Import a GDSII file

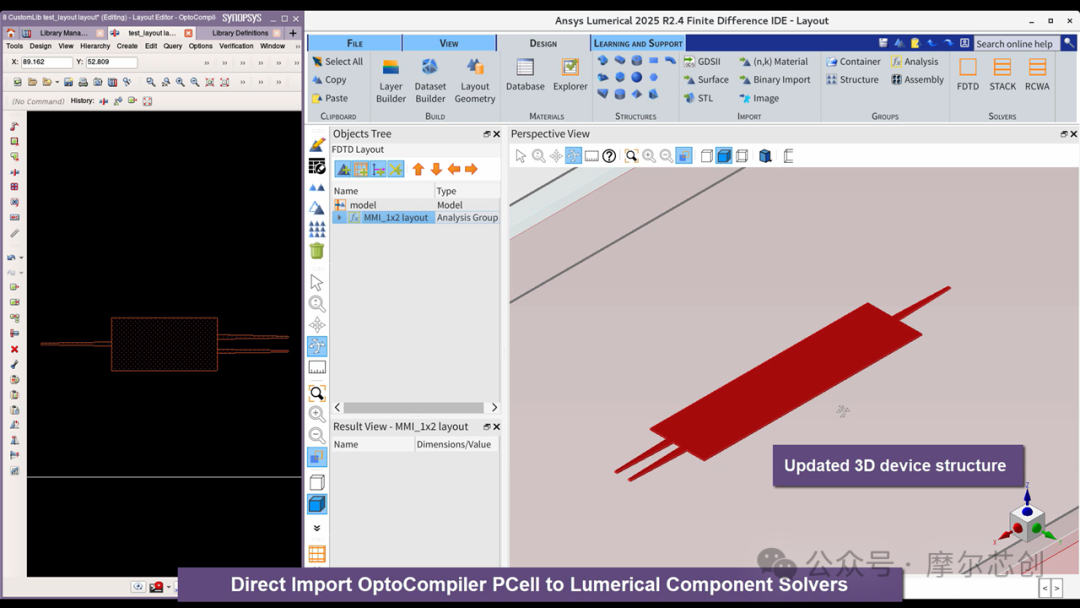pyautogui.click(x=703, y=61)
